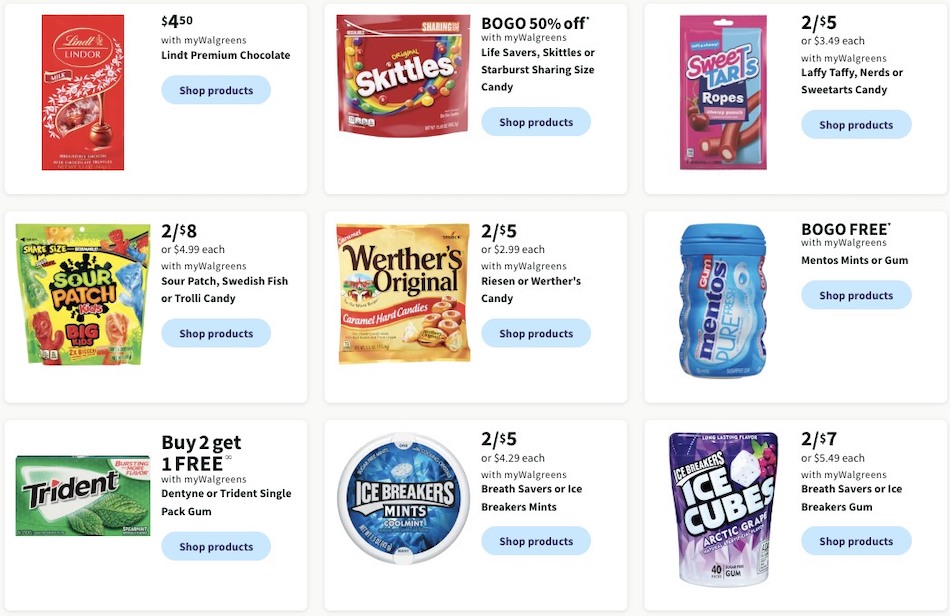
Task: Select the Werther's Original caramel candies image
Action: point(403,292)
